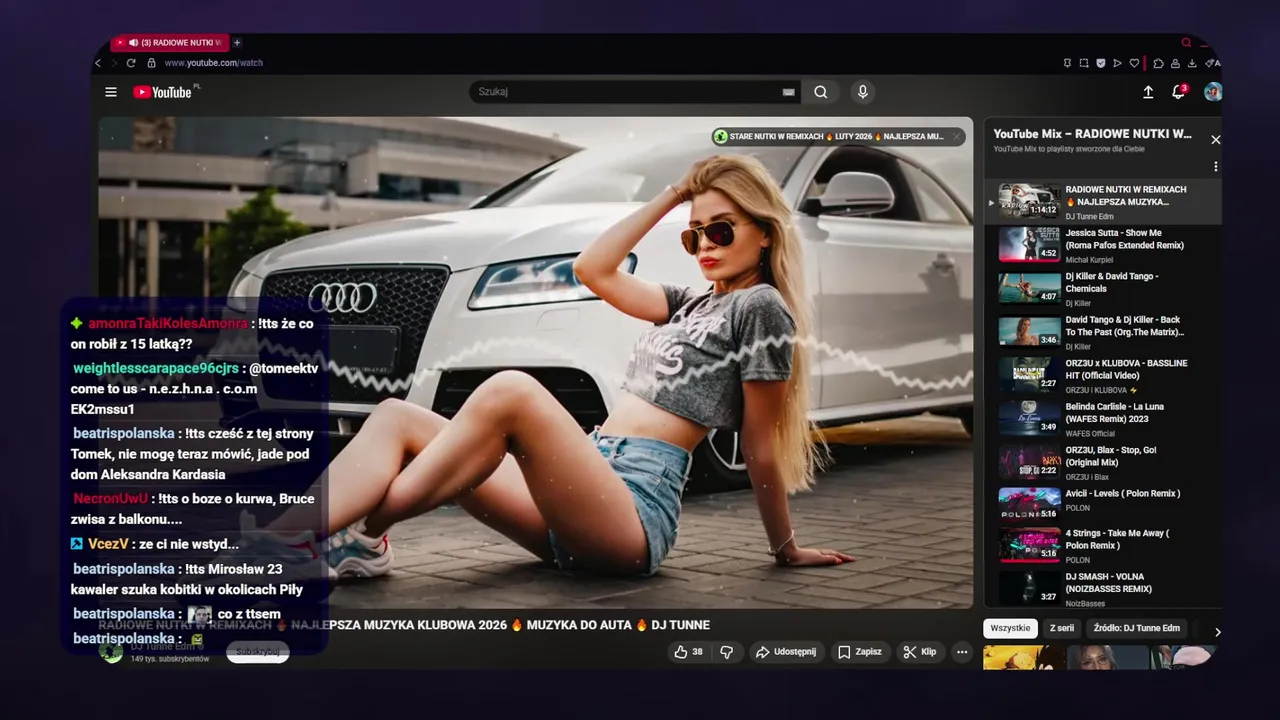The width and height of the screenshot is (1280, 720).
Task: Click chat user weightlesscarapace96cjrs
Action: point(156,368)
